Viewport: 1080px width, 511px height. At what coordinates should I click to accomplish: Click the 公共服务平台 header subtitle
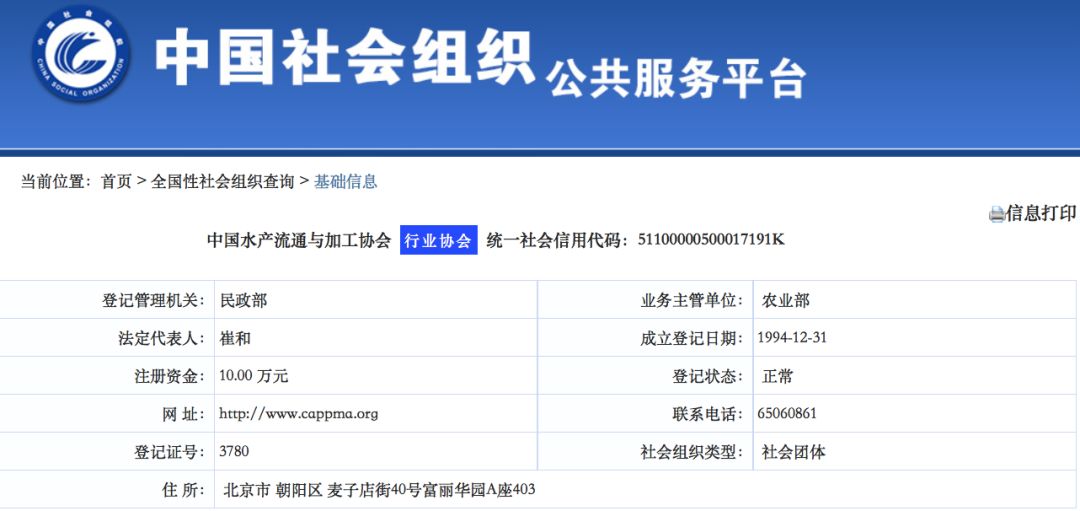677,78
